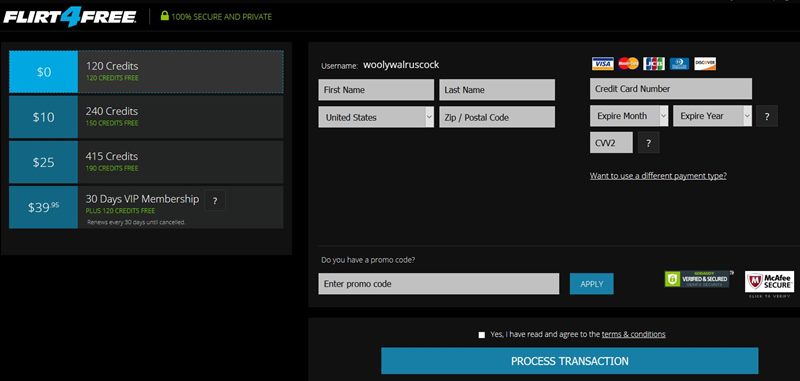The width and height of the screenshot is (800, 381).
Task: Click the 'Do you have a promo code?' label
Action: point(368,260)
